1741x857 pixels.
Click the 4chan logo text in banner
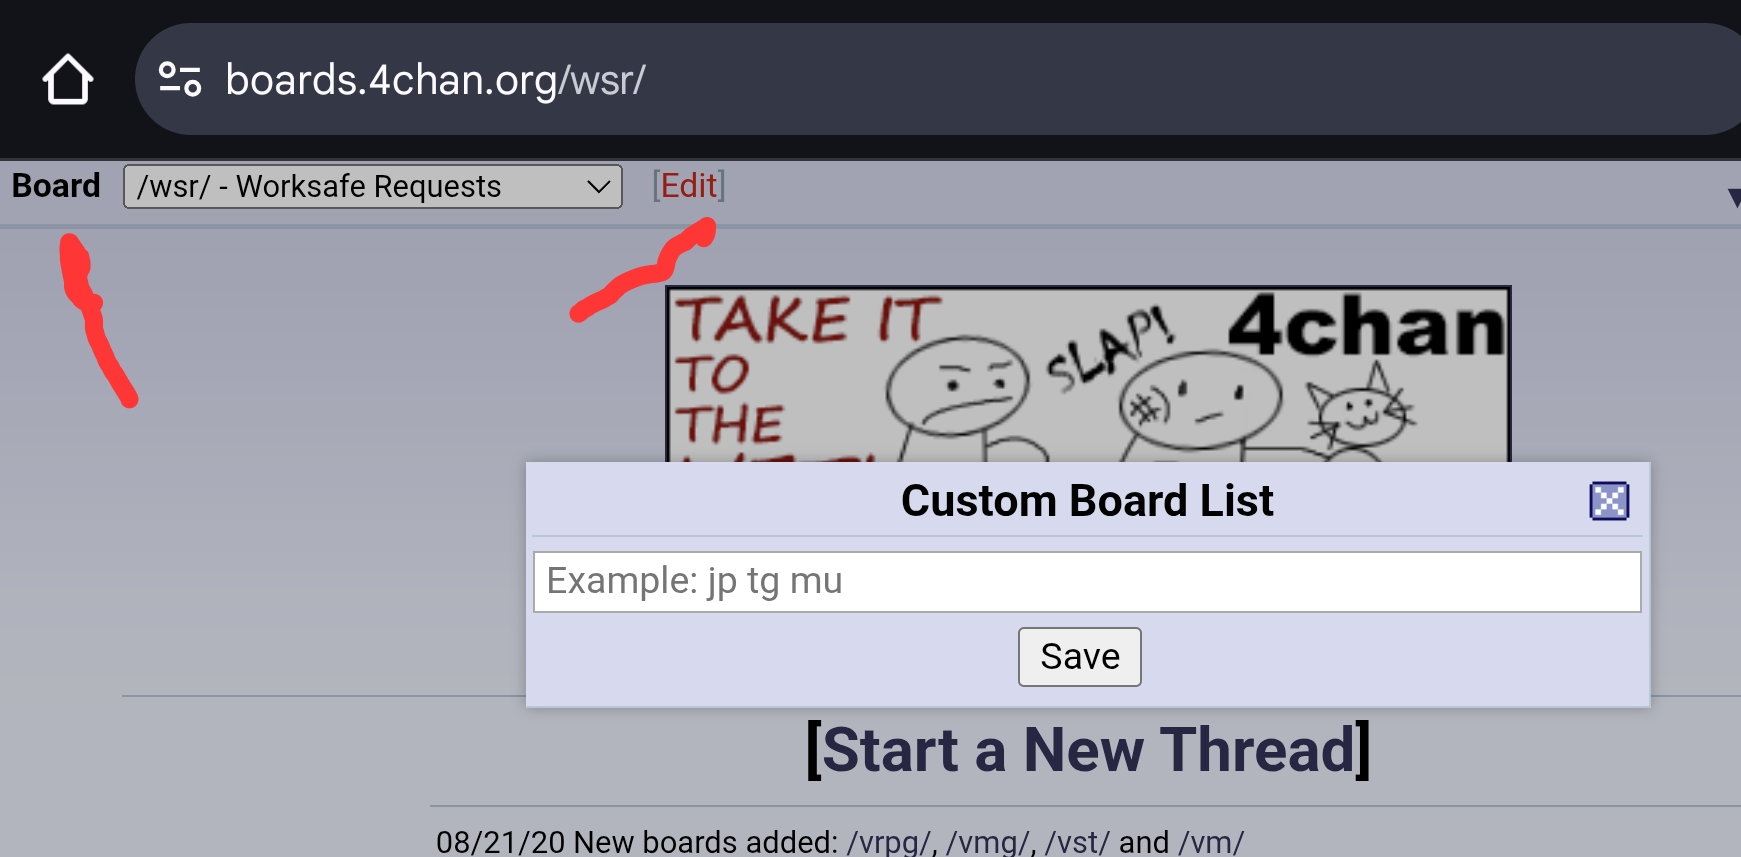tap(1366, 326)
